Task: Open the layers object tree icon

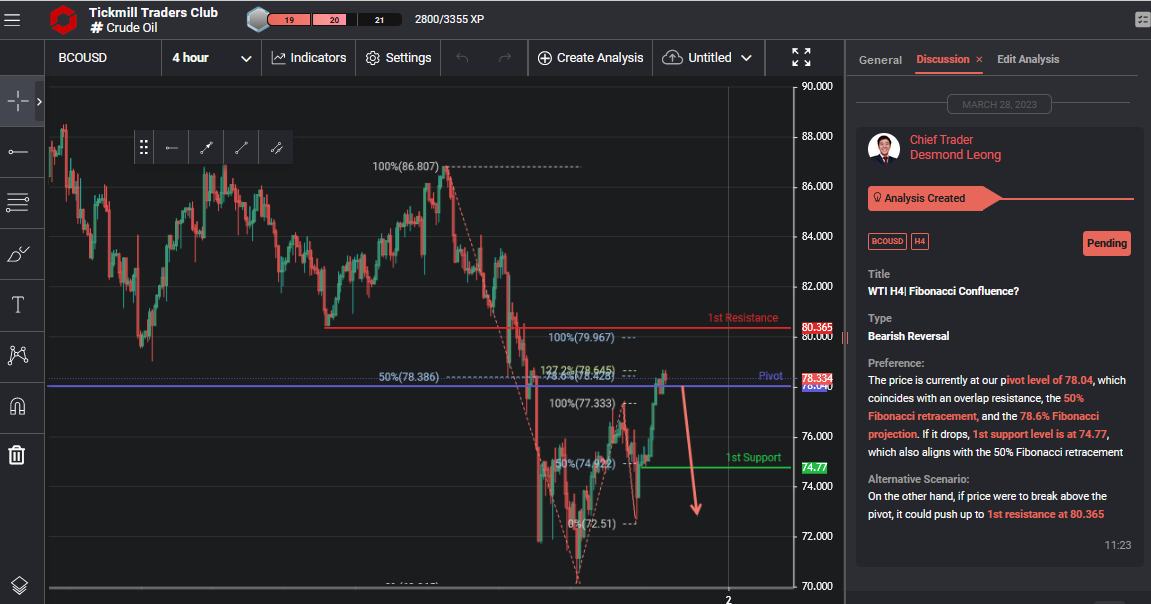Action: (x=19, y=585)
